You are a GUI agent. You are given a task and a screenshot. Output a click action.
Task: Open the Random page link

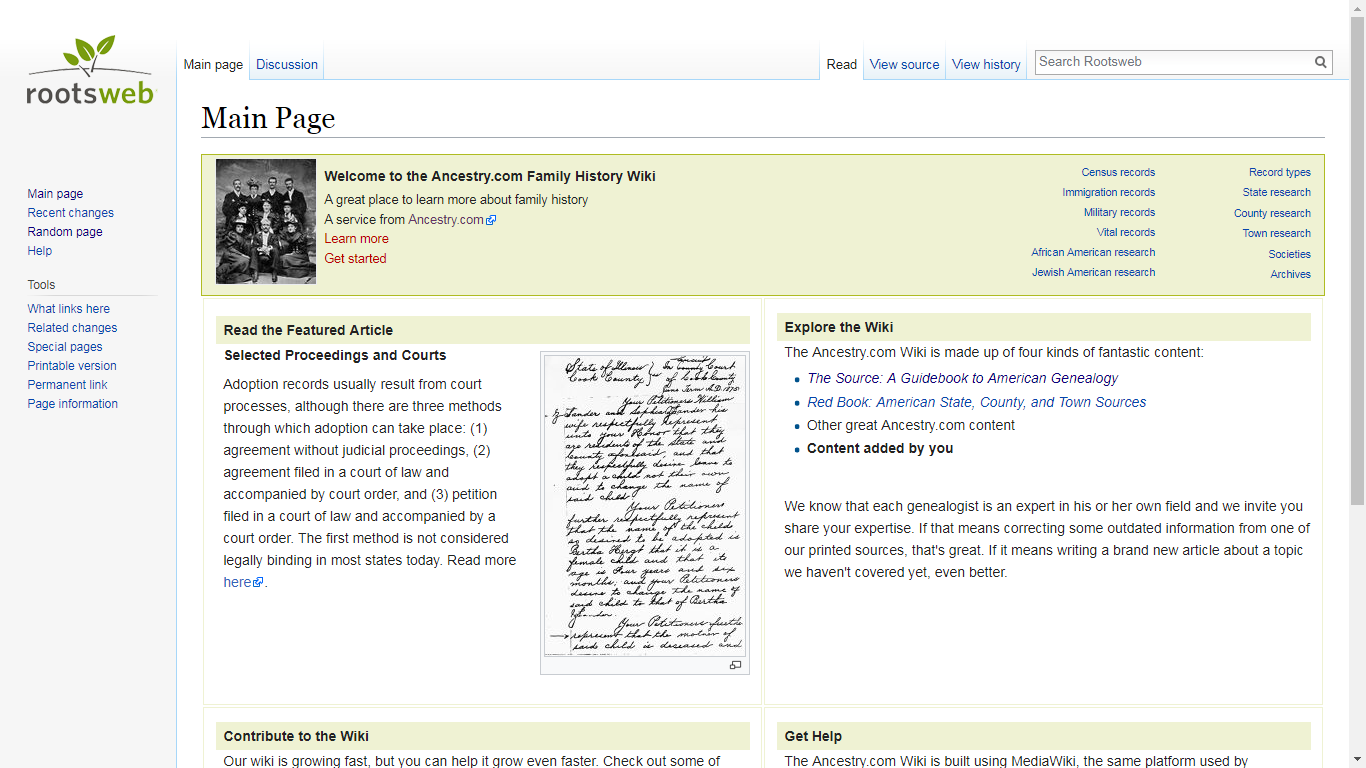64,231
